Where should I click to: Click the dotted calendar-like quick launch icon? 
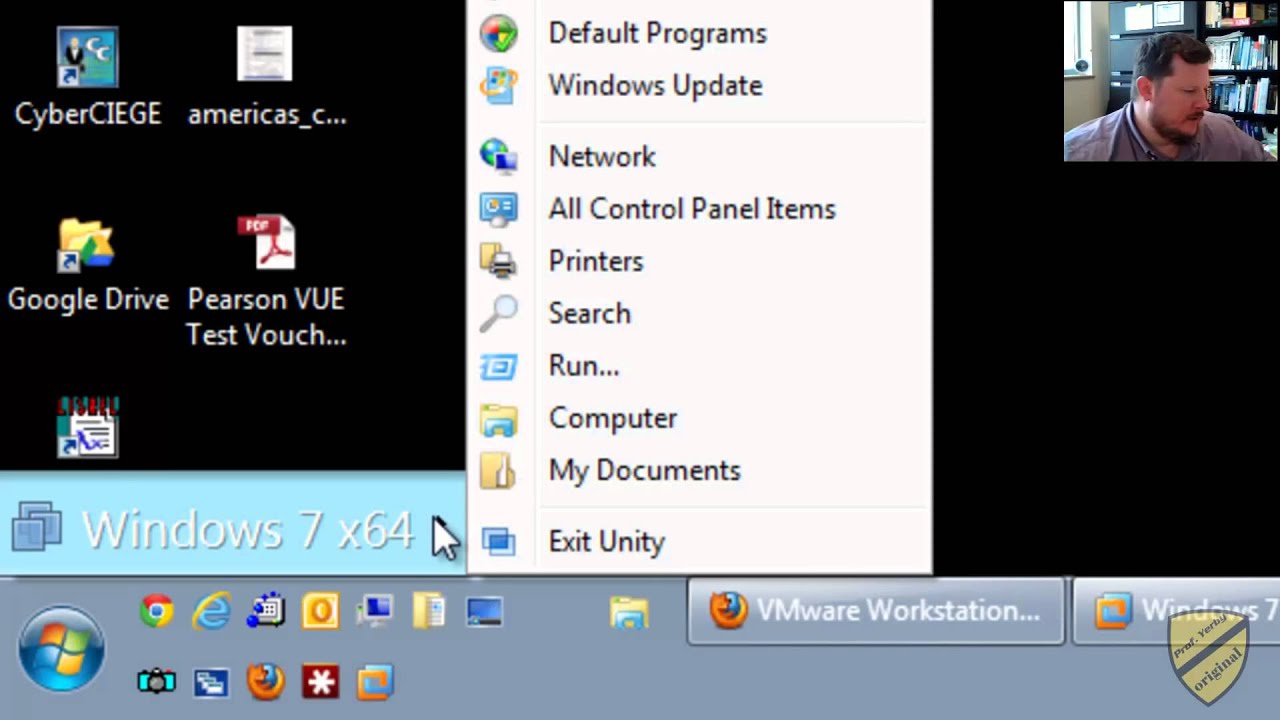tap(266, 610)
